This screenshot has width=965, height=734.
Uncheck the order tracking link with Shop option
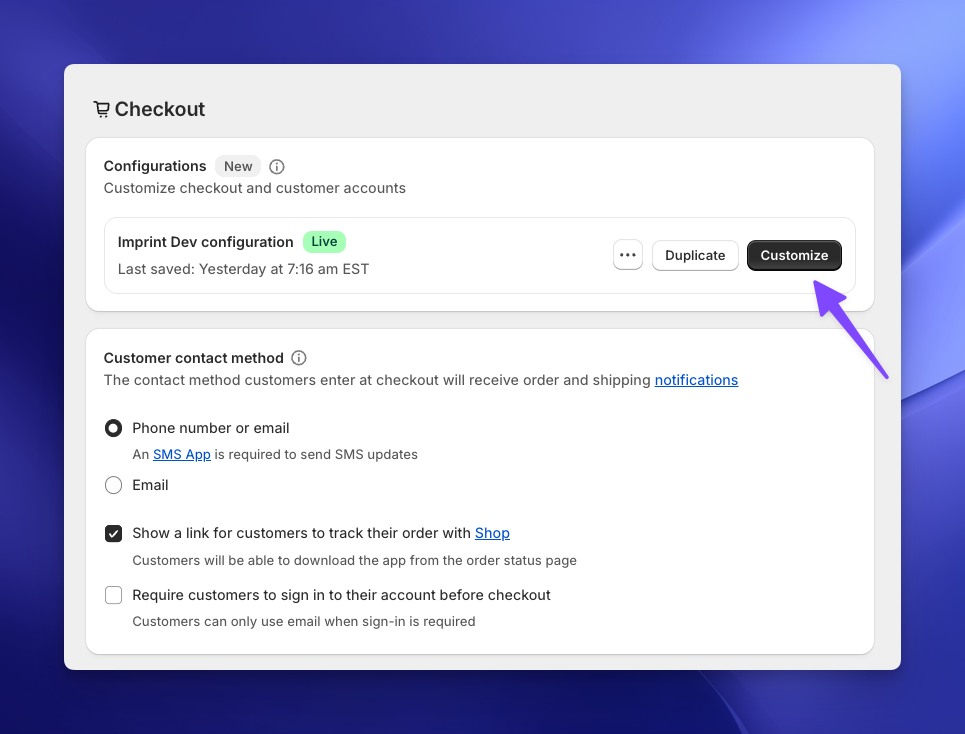(113, 533)
